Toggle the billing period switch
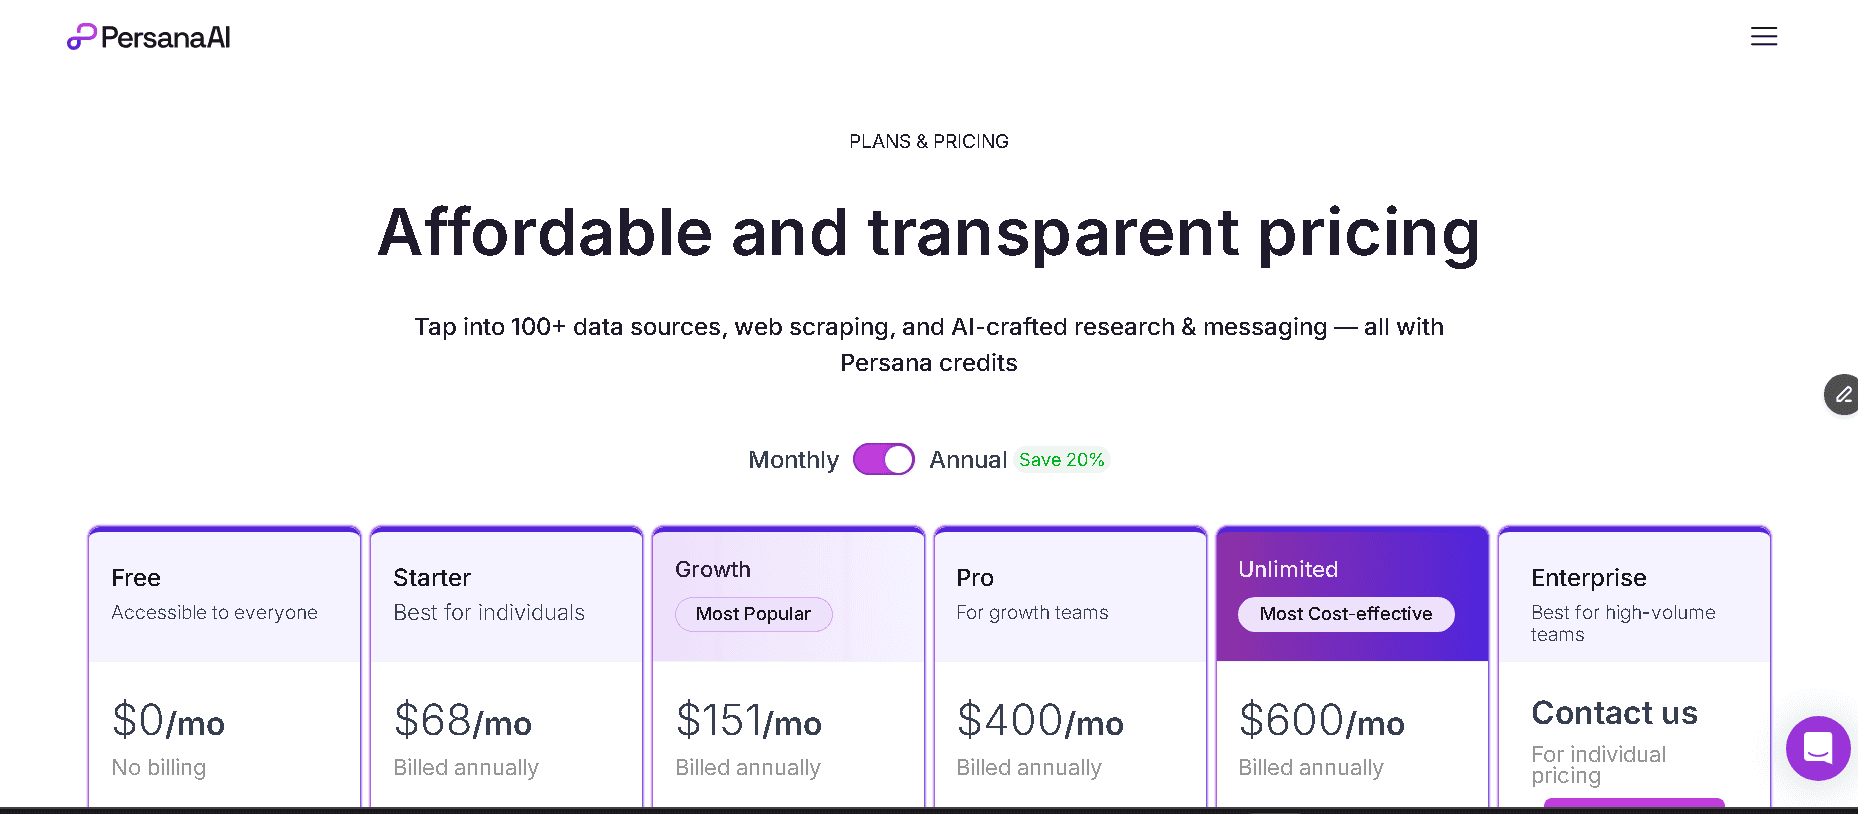1858x814 pixels. [884, 459]
